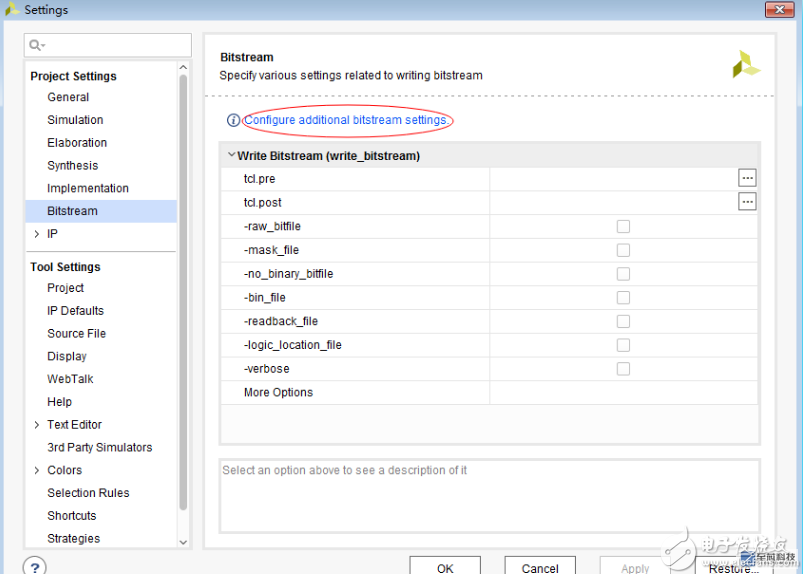Select IP Defaults settings
Viewport: 803px width, 574px height.
coord(75,311)
